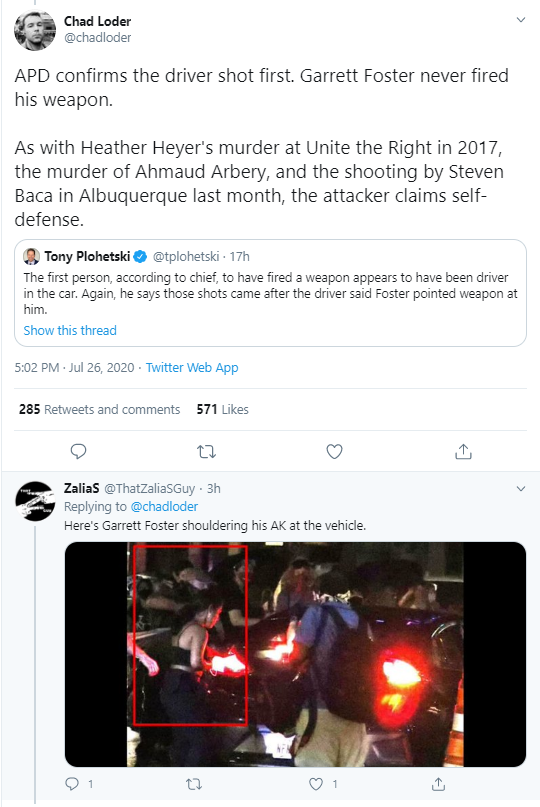Like ZaliaS's reply
540x807 pixels.
pos(316,784)
